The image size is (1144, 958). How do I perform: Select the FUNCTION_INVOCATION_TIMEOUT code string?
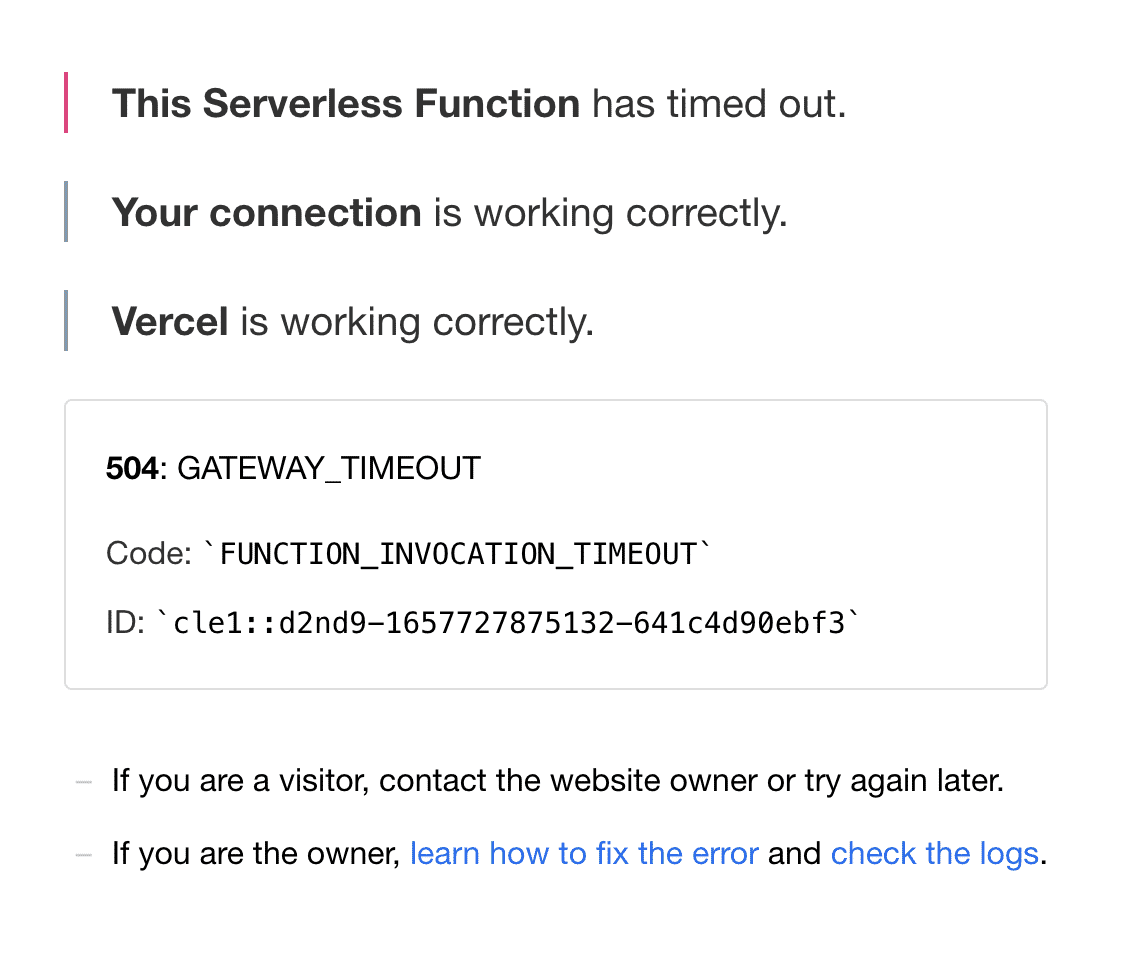coord(458,554)
